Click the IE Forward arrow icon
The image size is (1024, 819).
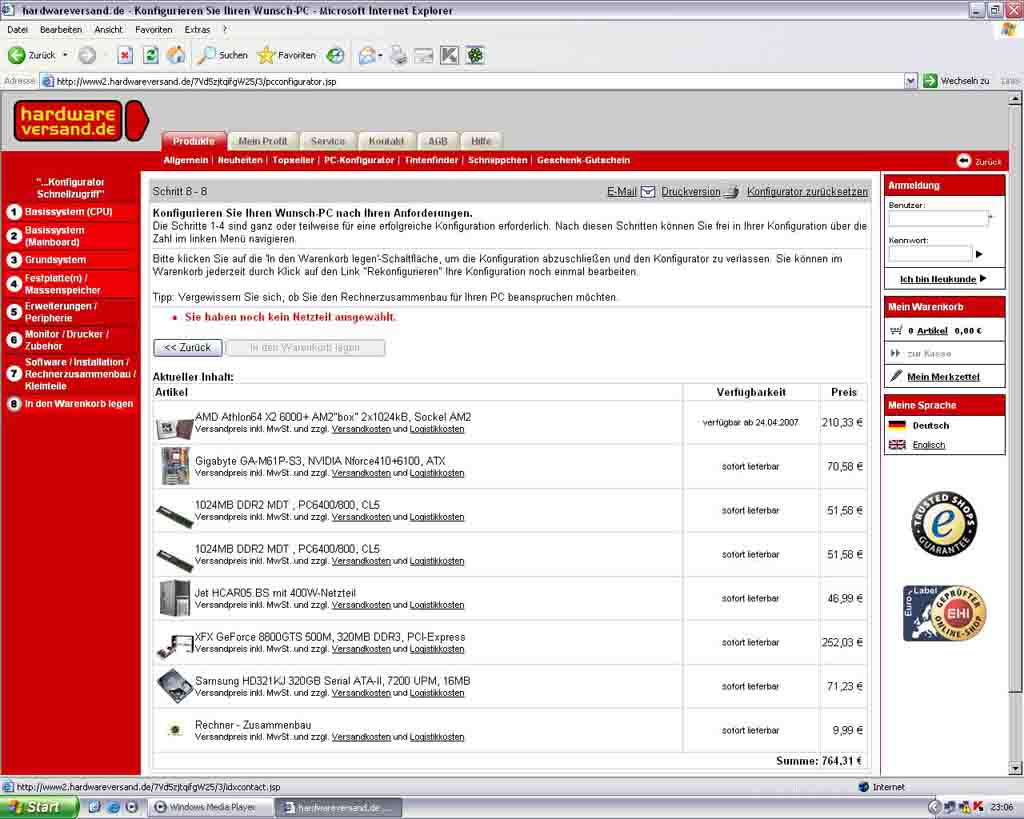pyautogui.click(x=87, y=56)
